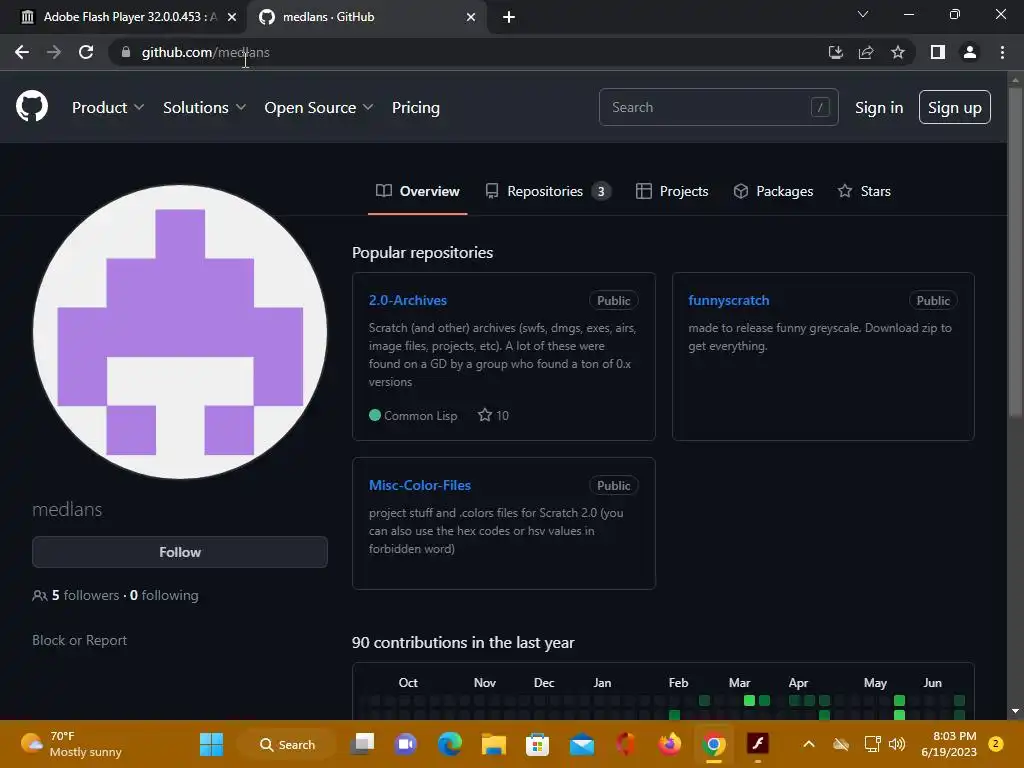Click the bright green March contribution square
Viewport: 1024px width, 768px height.
749,700
